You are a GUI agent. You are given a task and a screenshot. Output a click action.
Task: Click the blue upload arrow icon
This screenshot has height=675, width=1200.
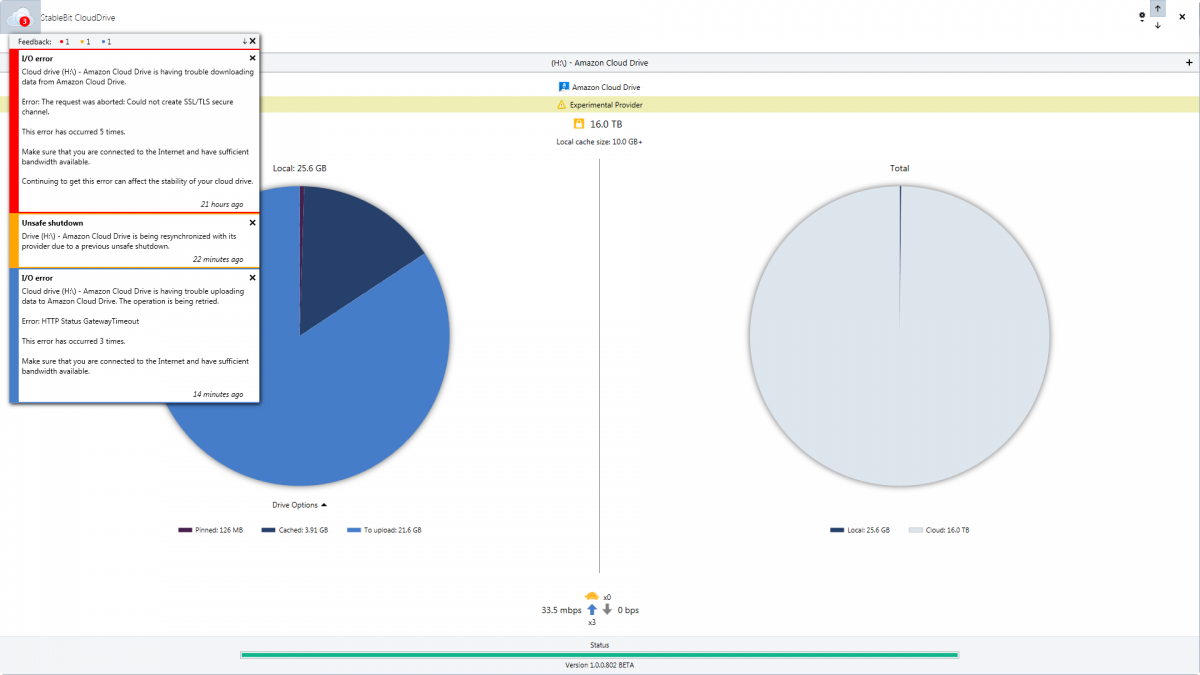[x=591, y=609]
